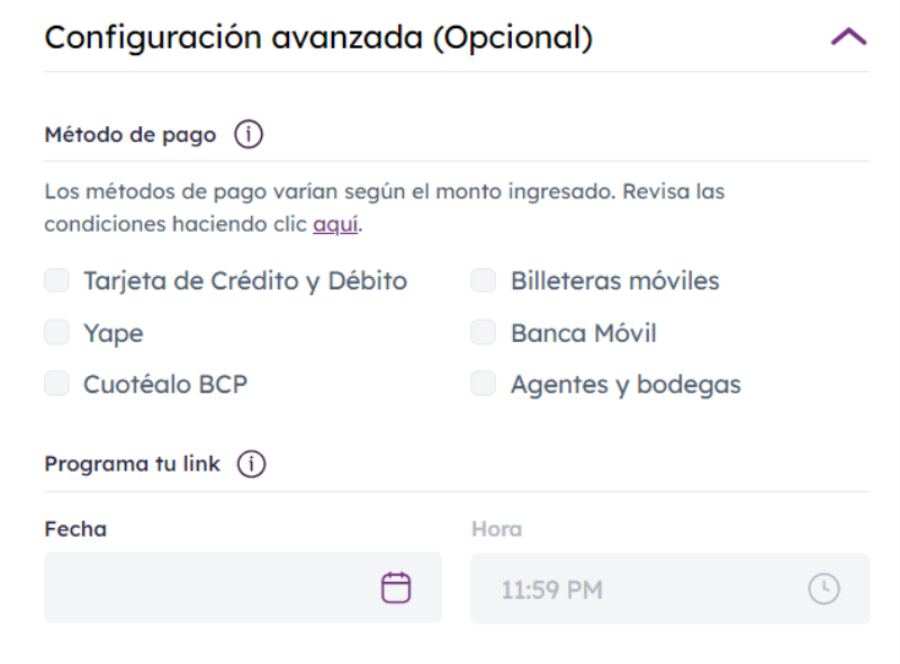The image size is (900, 664).
Task: Select the Billeteras móviles checkbox
Action: [484, 281]
